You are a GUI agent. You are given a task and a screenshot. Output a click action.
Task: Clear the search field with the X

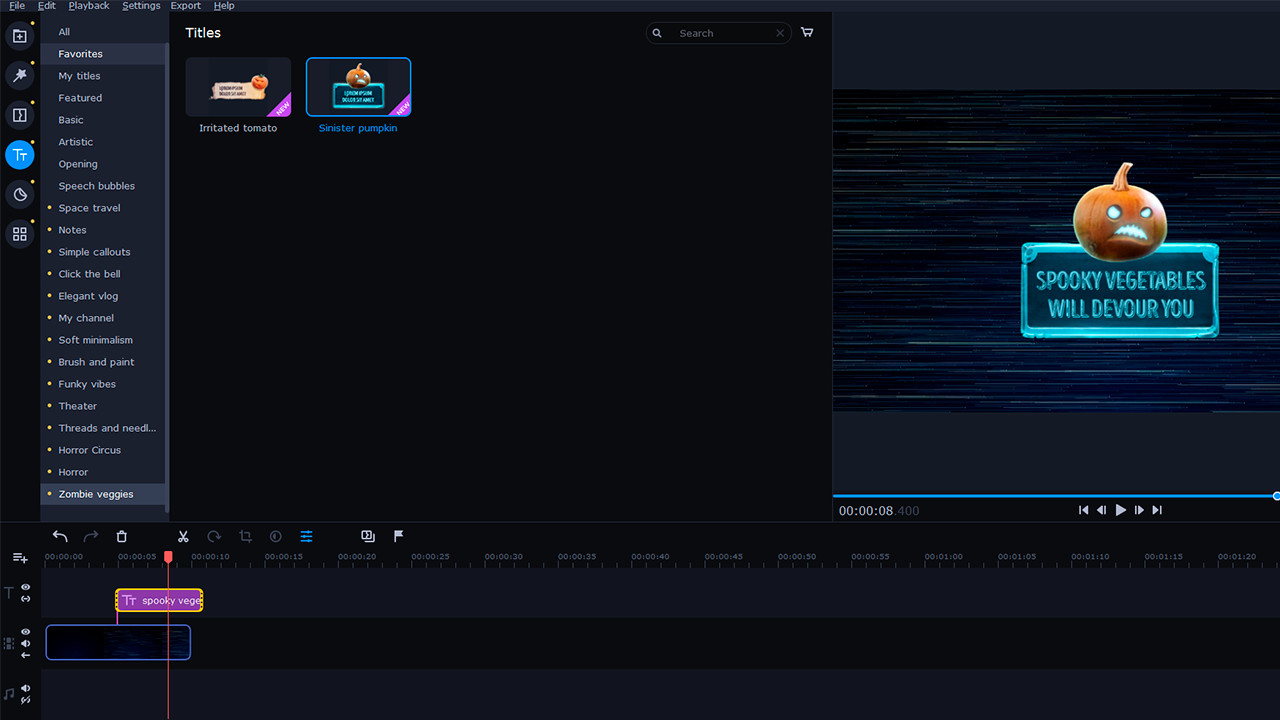pos(779,33)
